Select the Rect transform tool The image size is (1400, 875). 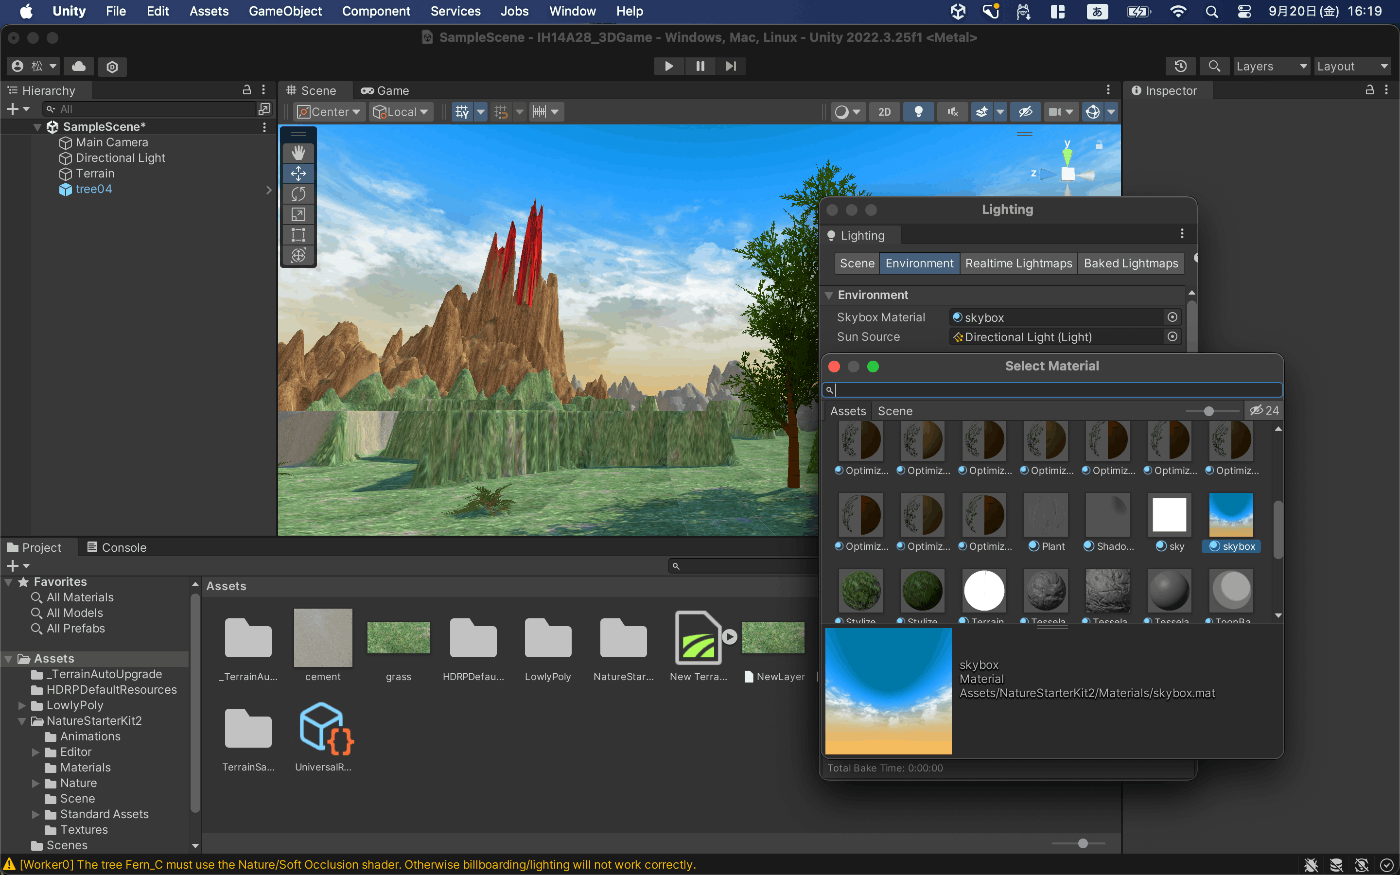click(x=298, y=235)
